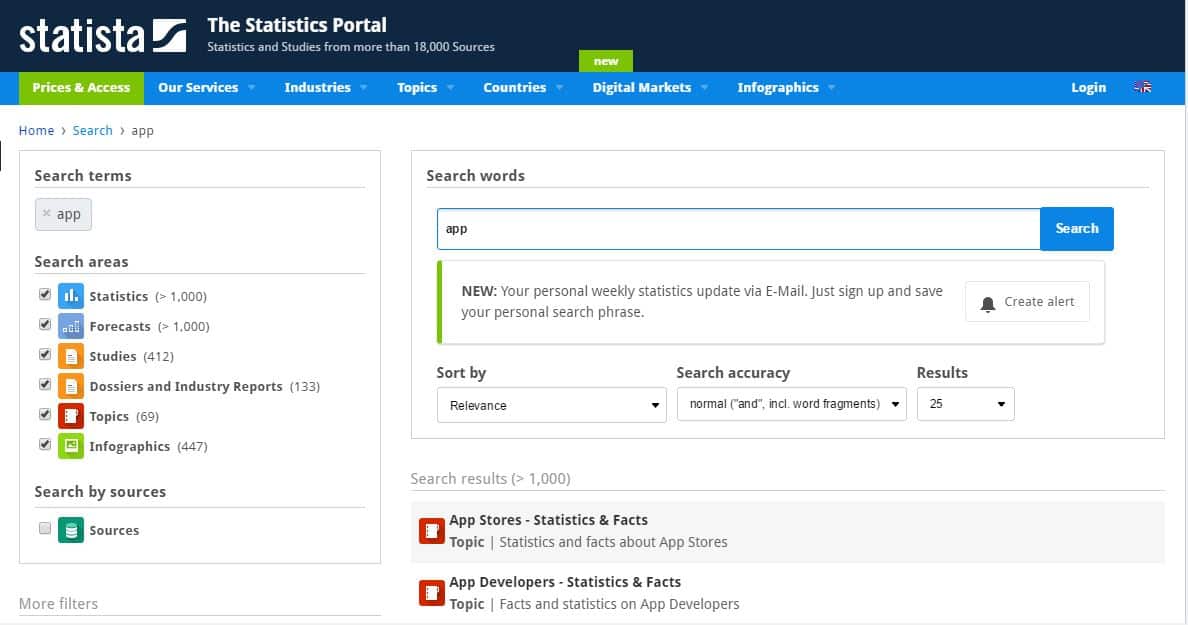Viewport: 1188px width, 625px height.
Task: Click the Login link
Action: click(x=1089, y=88)
